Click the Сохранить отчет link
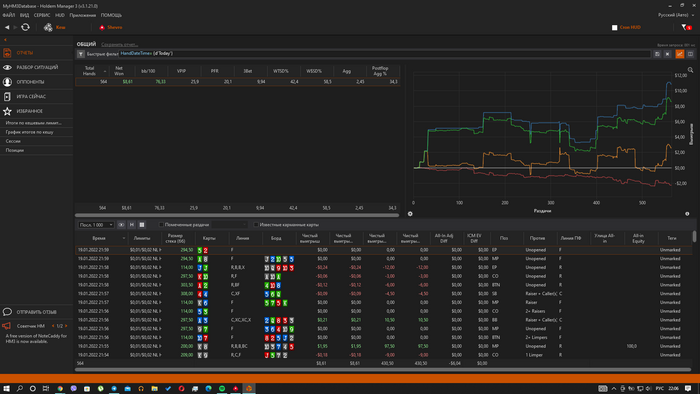The width and height of the screenshot is (700, 394). 119,45
